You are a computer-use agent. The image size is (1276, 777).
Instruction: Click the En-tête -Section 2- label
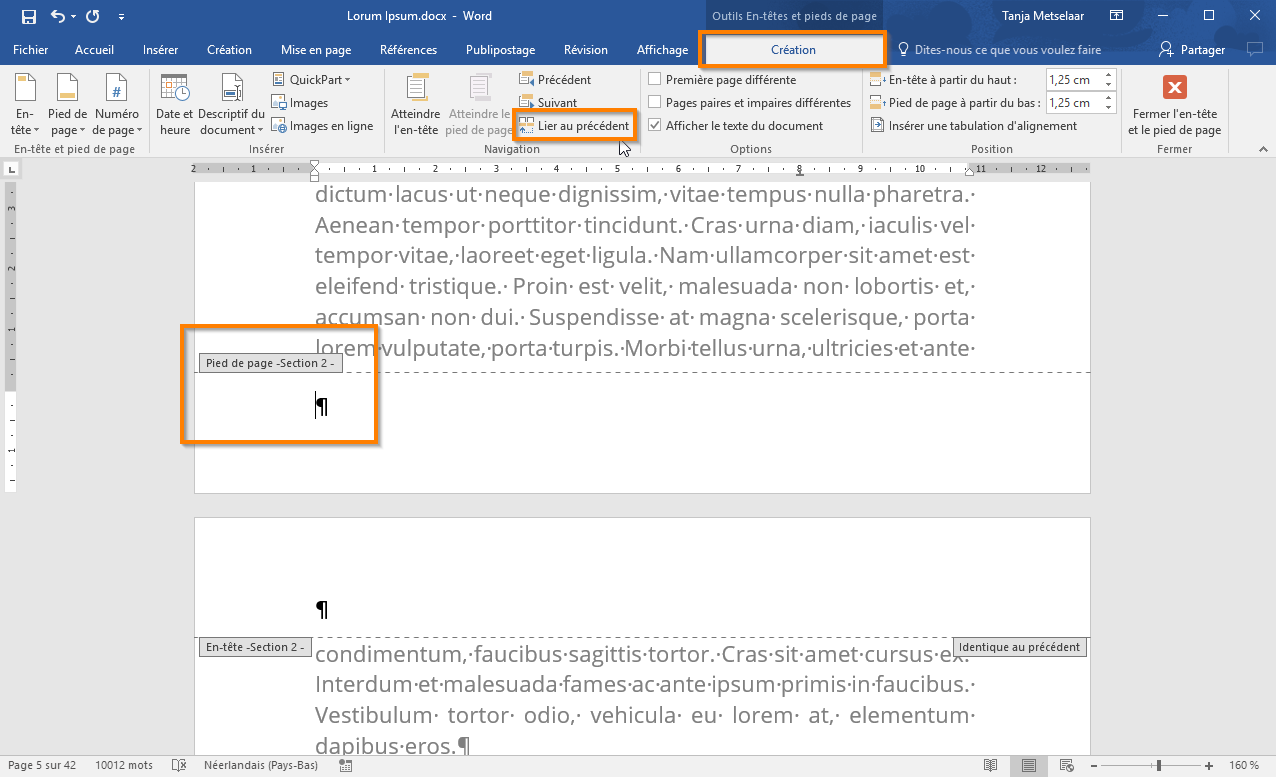coord(256,647)
